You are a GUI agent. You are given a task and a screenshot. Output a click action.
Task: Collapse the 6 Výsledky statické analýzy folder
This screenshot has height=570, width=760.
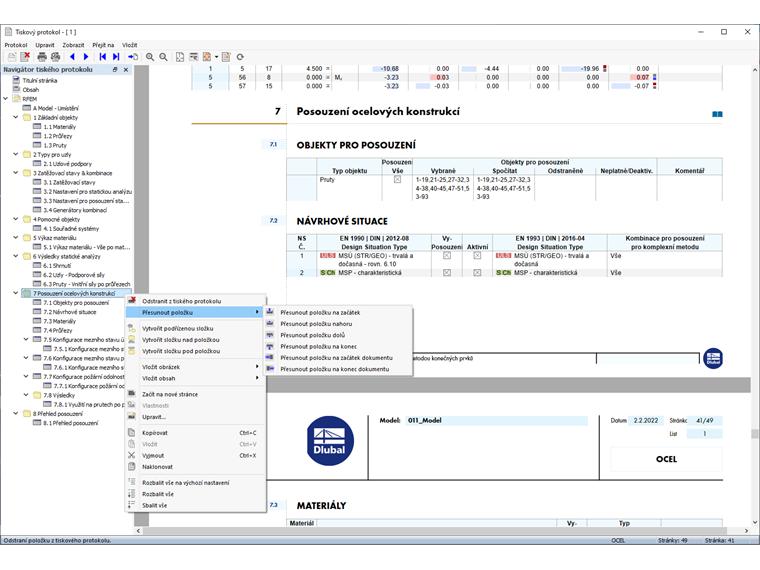(16, 256)
